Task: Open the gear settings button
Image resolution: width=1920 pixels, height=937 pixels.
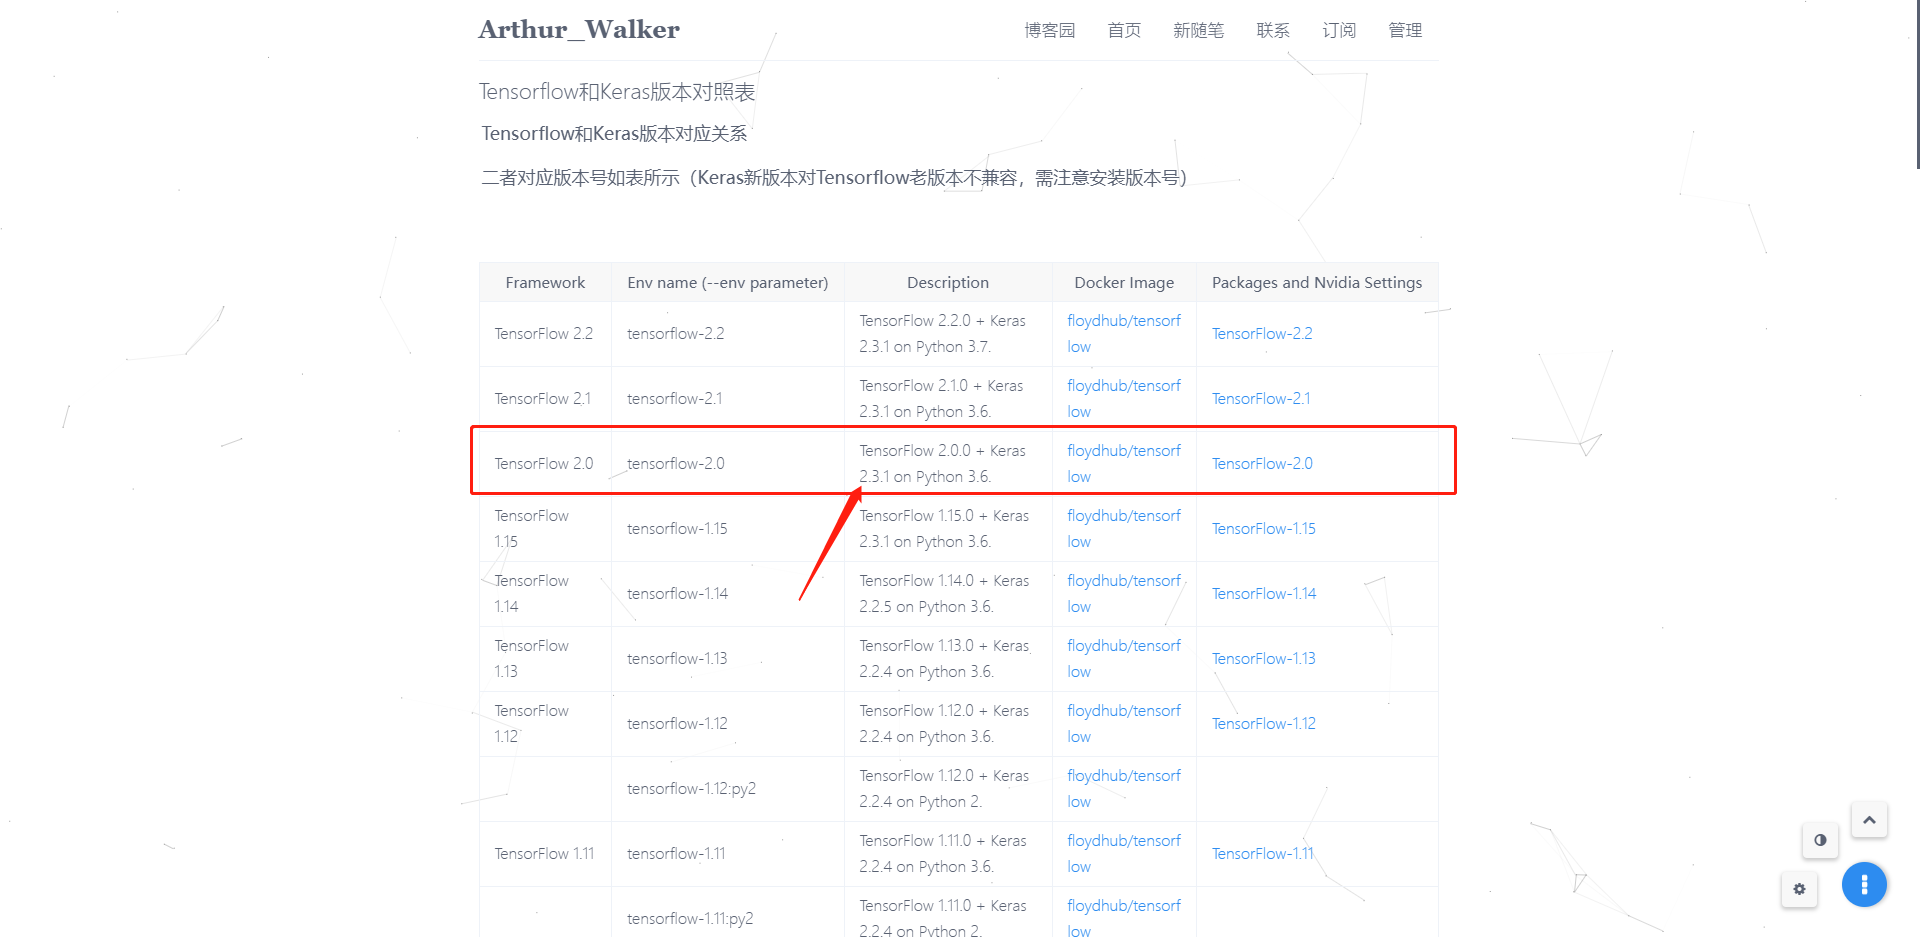Action: click(x=1799, y=889)
